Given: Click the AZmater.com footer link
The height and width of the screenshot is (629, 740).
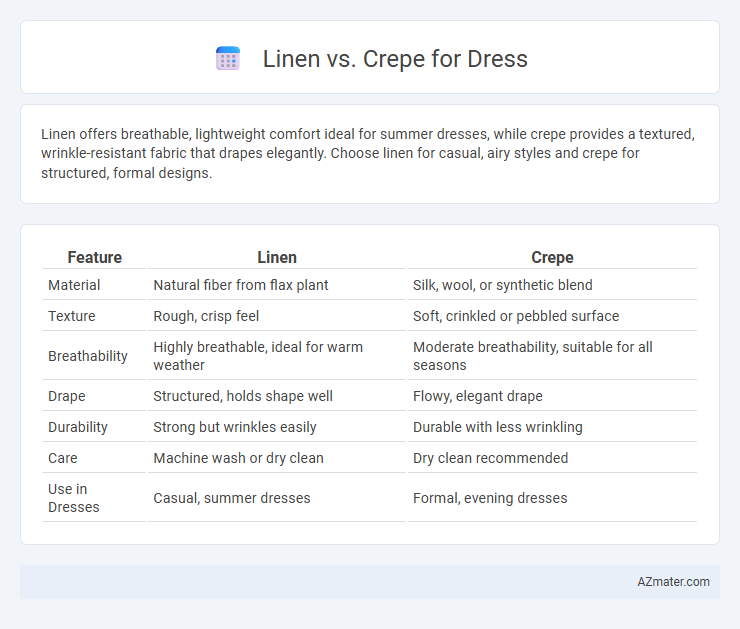Looking at the screenshot, I should (673, 581).
